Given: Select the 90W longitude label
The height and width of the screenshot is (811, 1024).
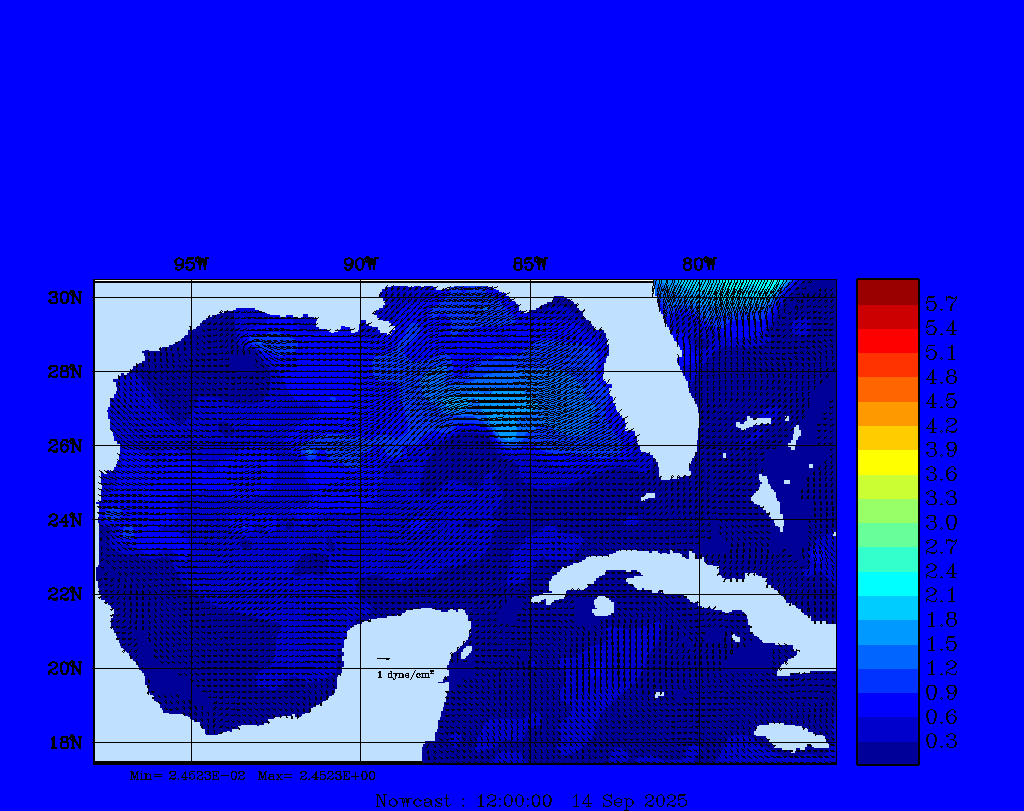Looking at the screenshot, I should 361,265.
